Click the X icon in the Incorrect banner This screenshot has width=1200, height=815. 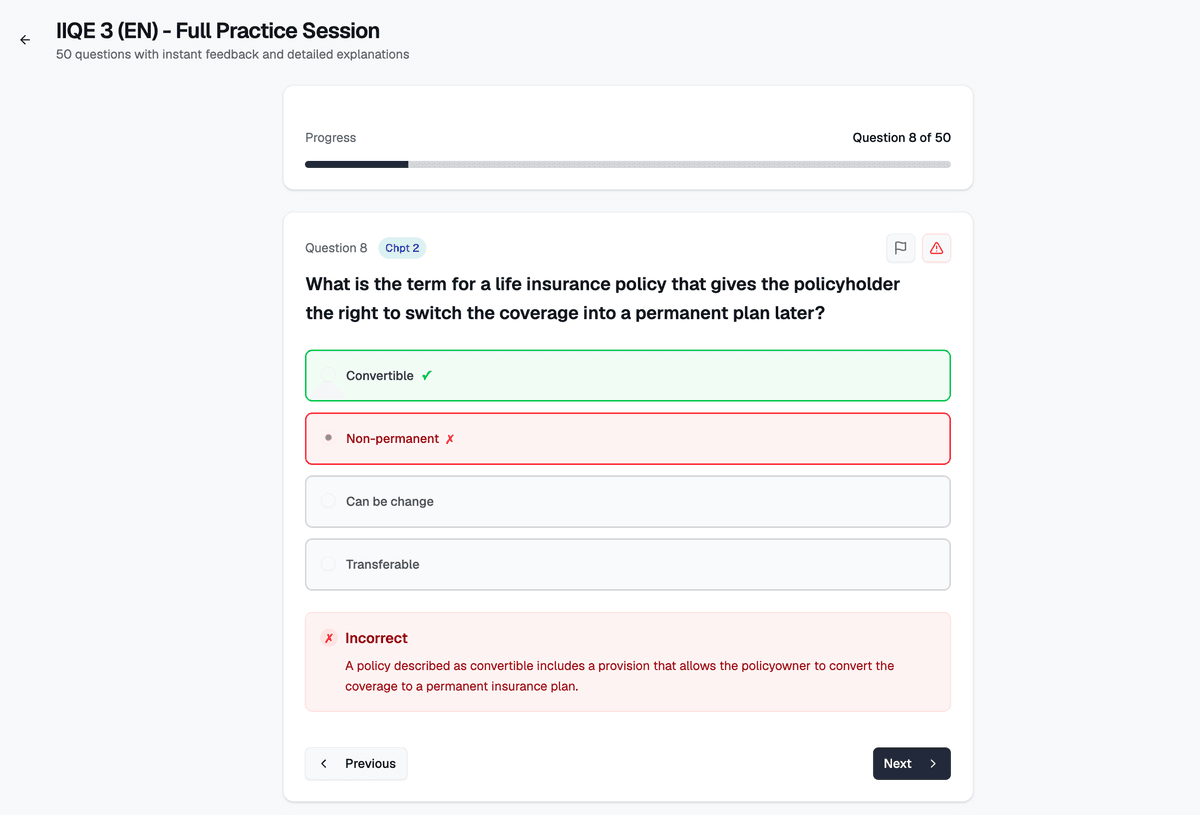click(x=328, y=637)
